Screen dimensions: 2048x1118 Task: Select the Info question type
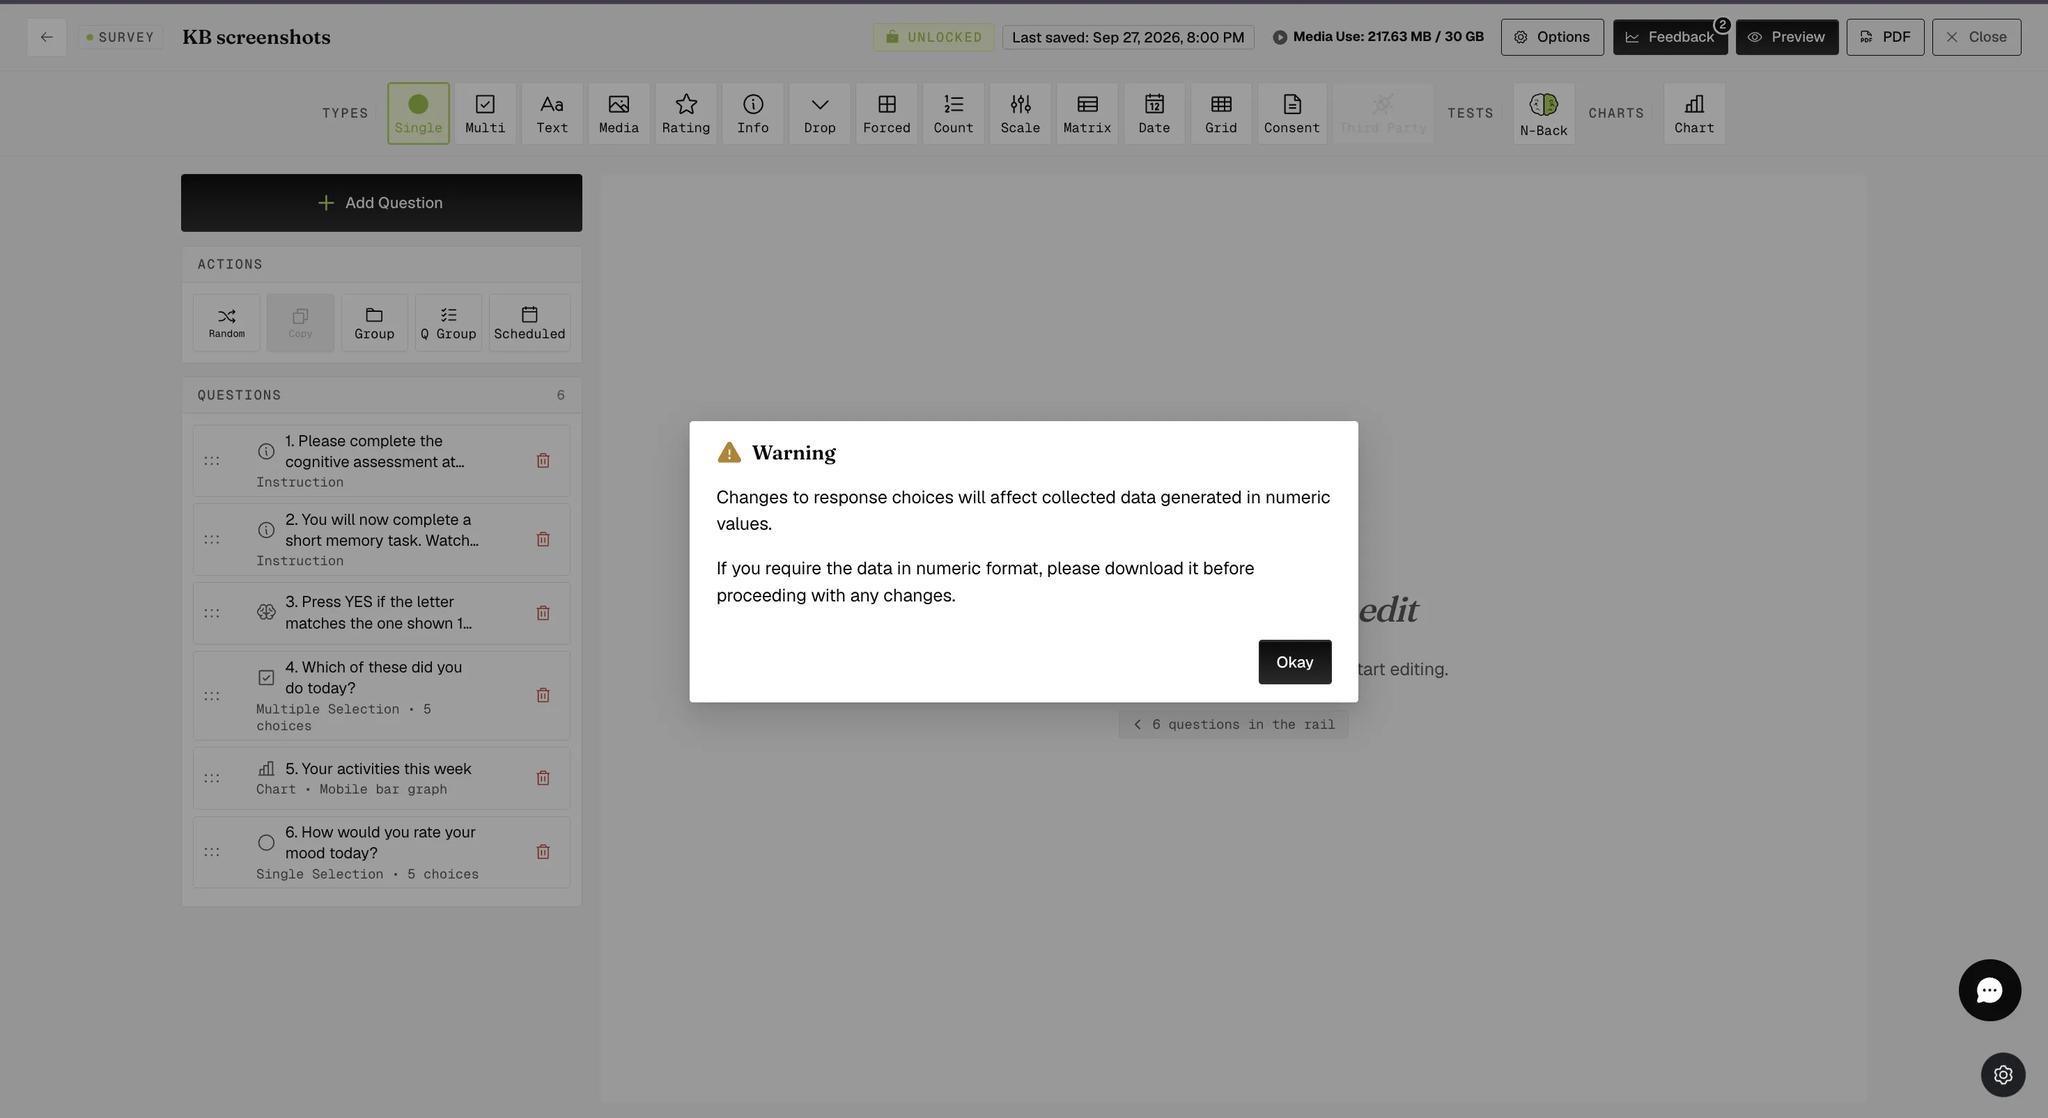tap(753, 113)
